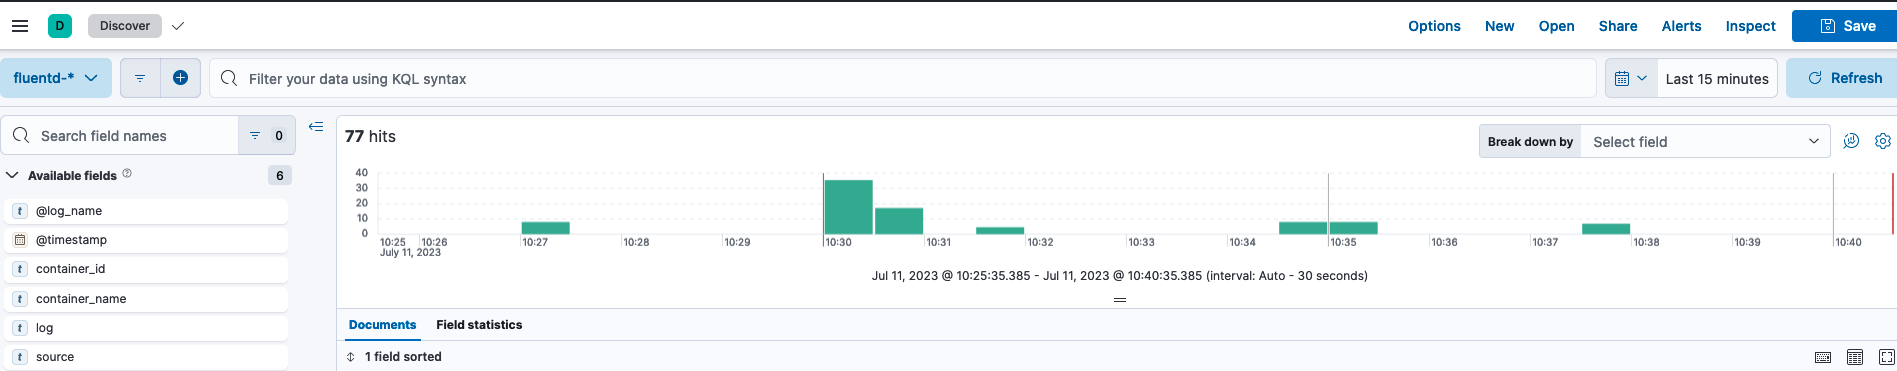Click the Refresh button

point(1842,78)
